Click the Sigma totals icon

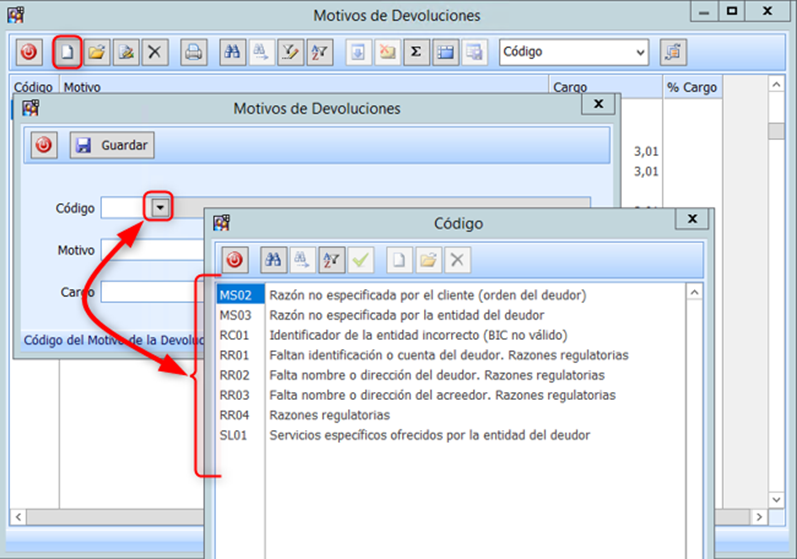point(415,51)
